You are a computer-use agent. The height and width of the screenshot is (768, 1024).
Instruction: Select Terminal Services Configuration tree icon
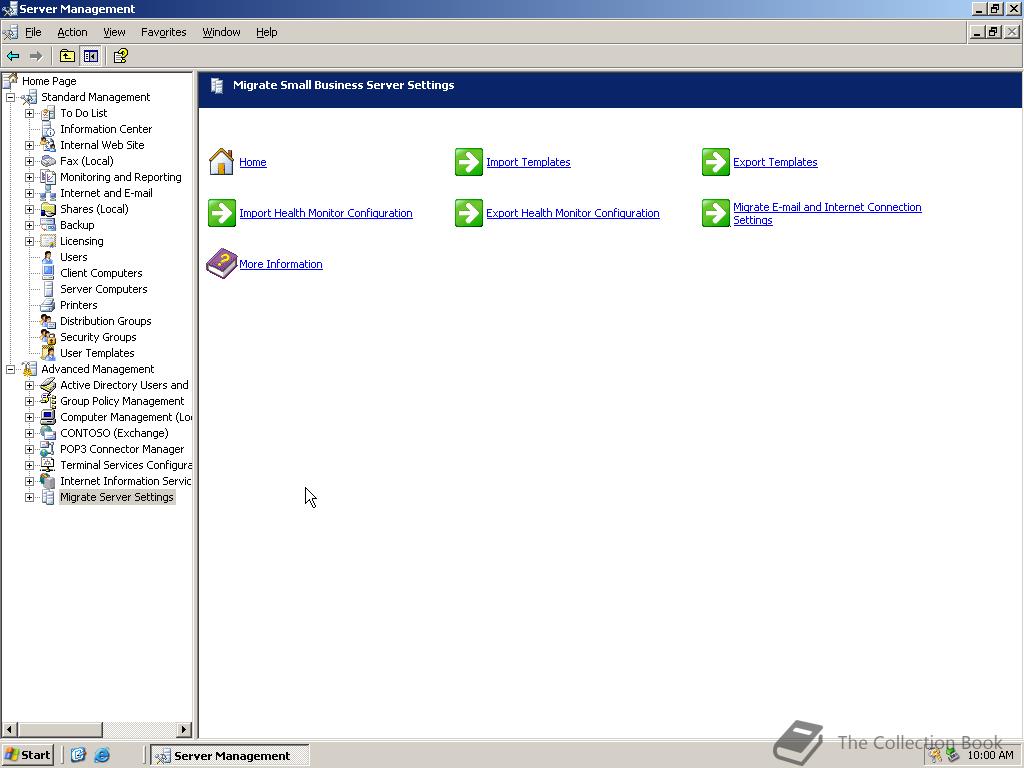tap(48, 465)
